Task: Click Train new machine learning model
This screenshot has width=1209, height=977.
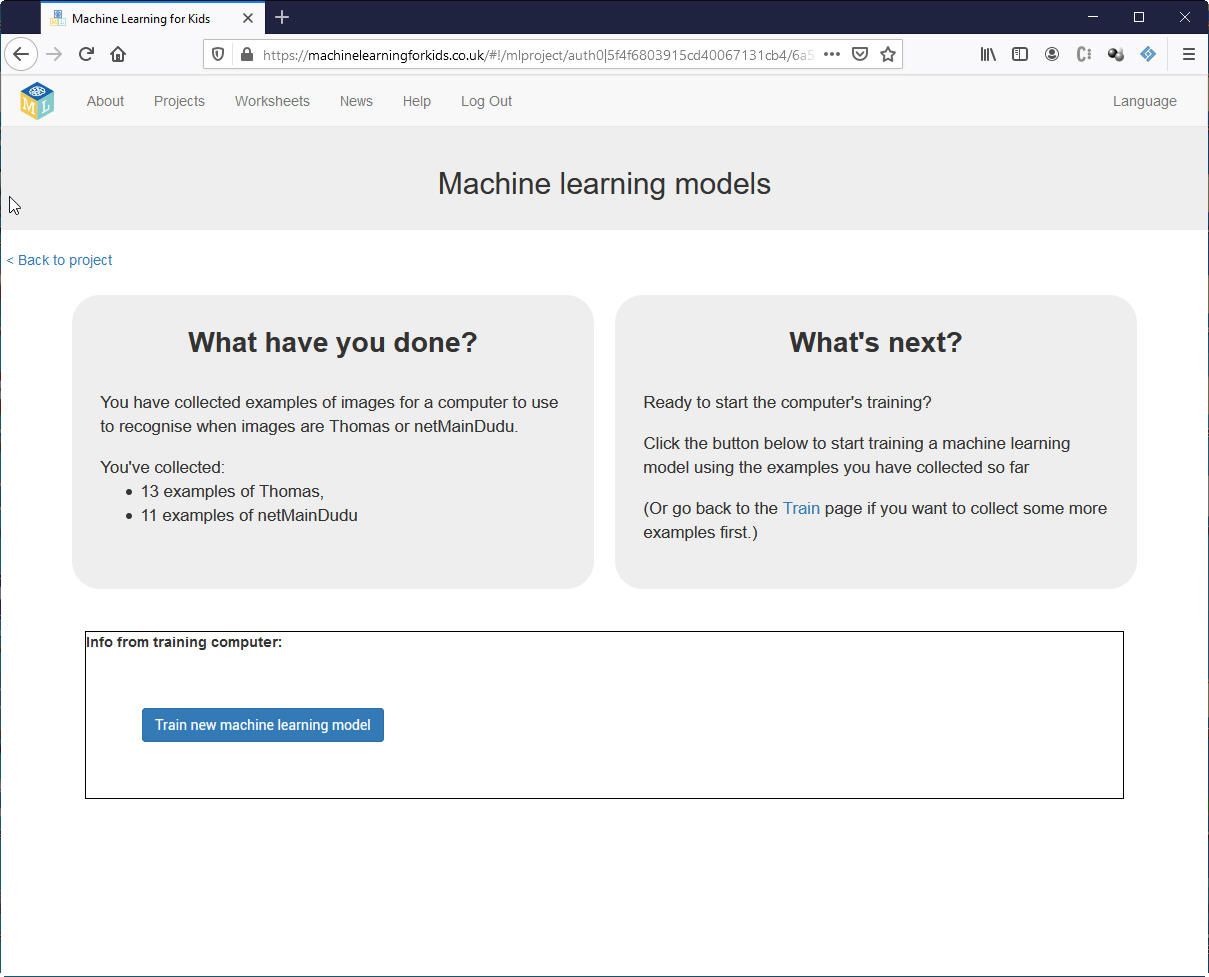Action: 263,725
